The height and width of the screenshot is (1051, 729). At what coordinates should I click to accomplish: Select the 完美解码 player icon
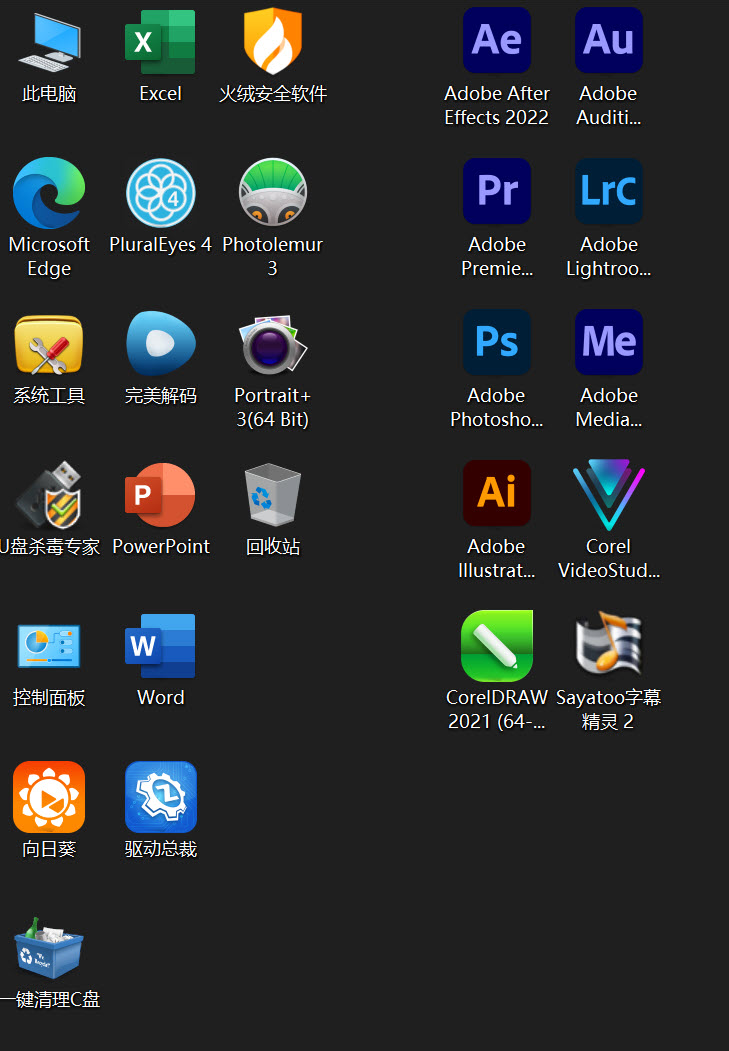161,343
